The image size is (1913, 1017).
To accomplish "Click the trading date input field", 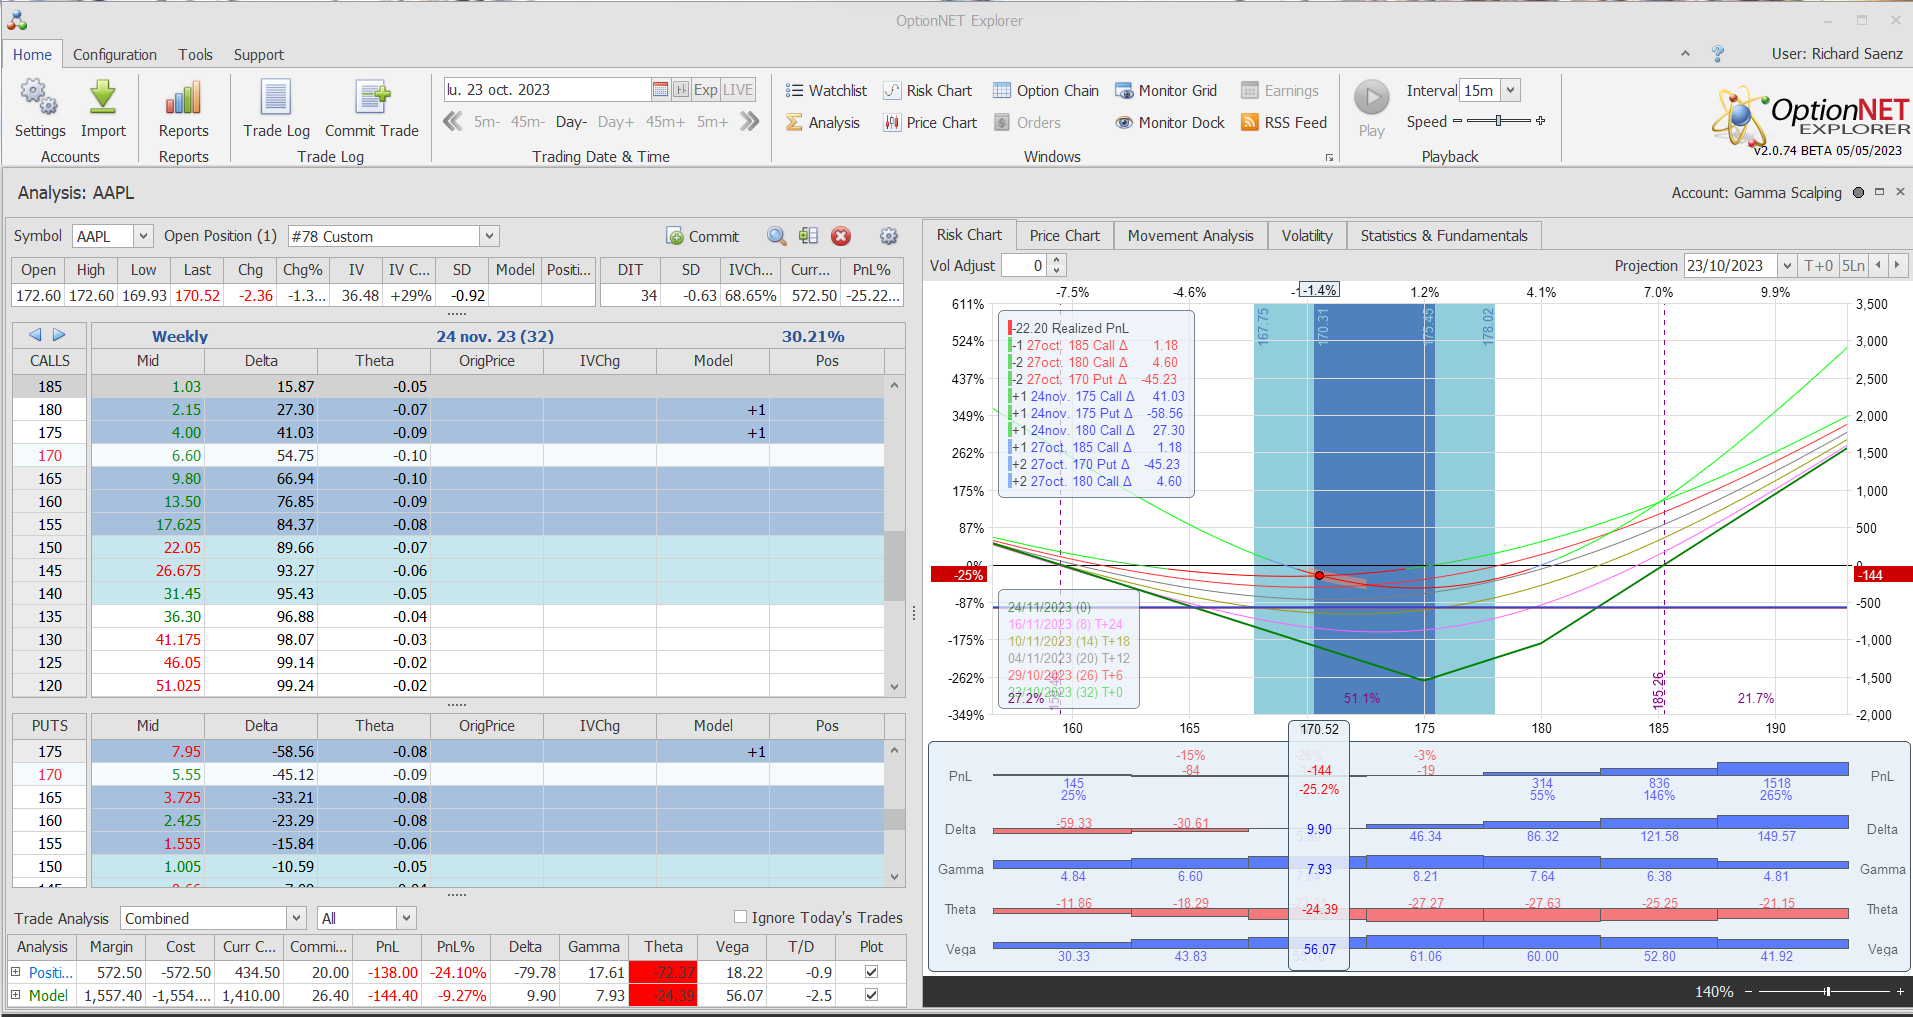I will pos(547,90).
